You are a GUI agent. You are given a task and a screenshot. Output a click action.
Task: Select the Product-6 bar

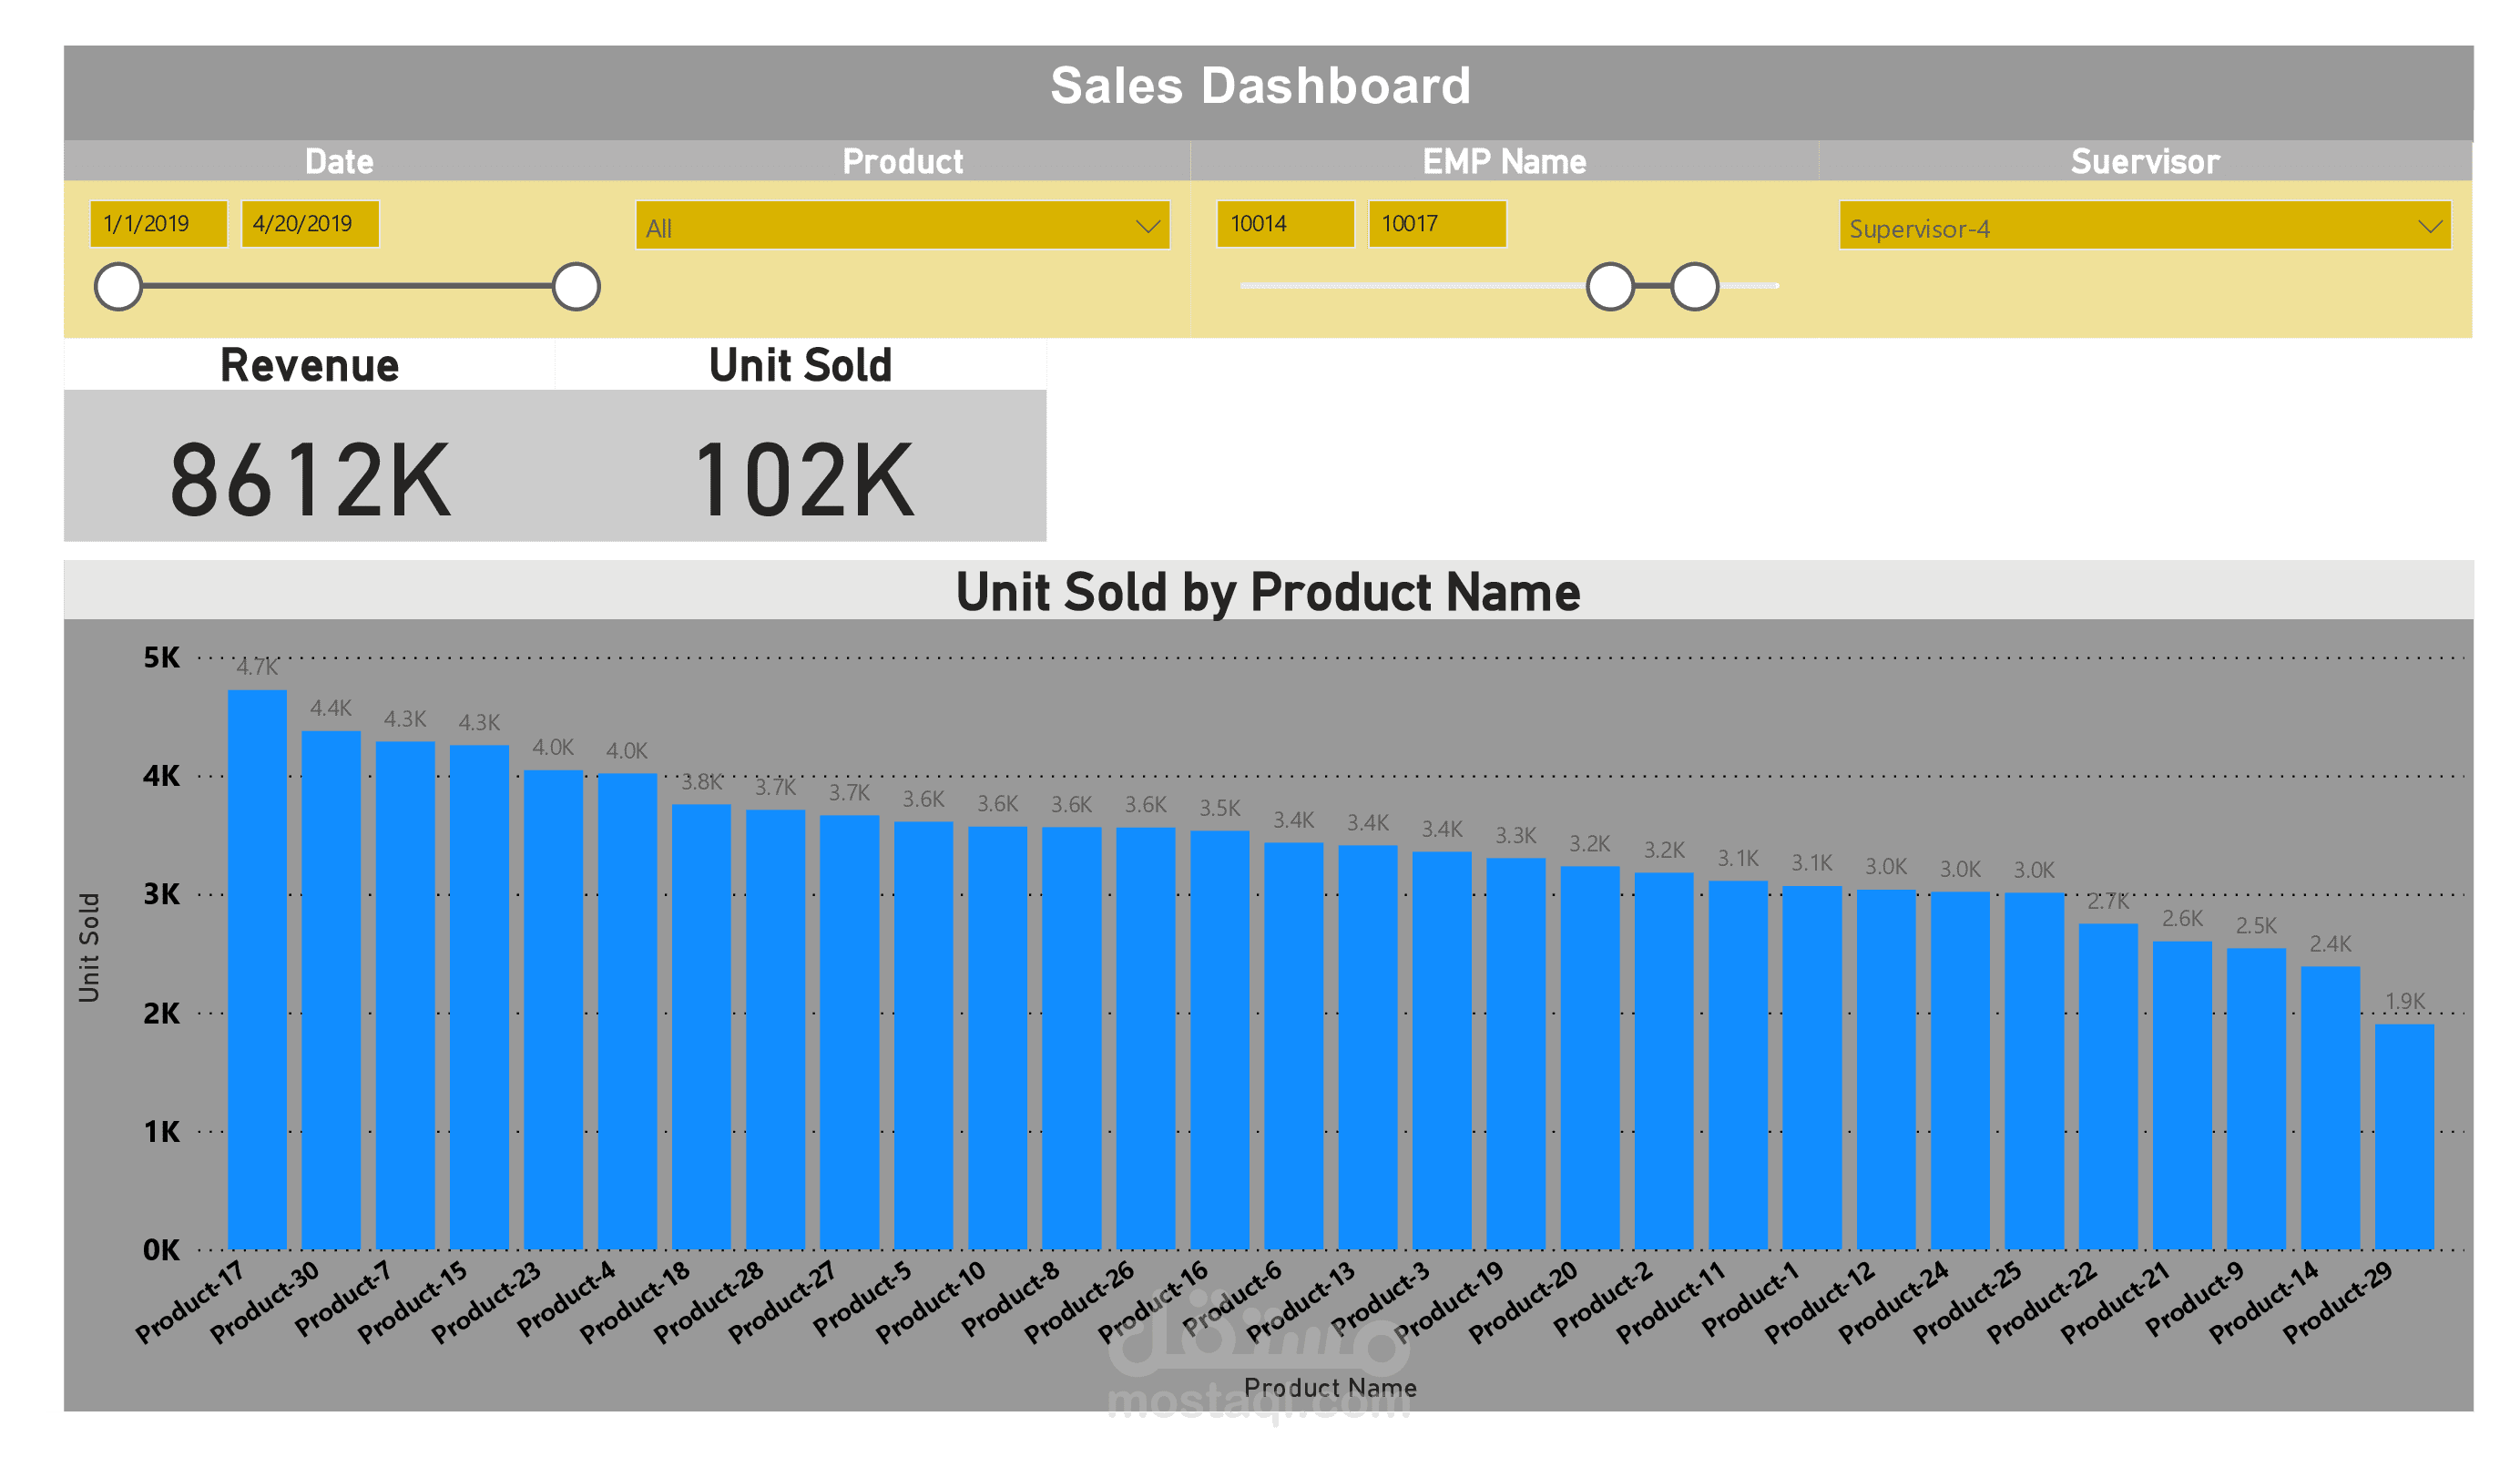[x=1293, y=1046]
